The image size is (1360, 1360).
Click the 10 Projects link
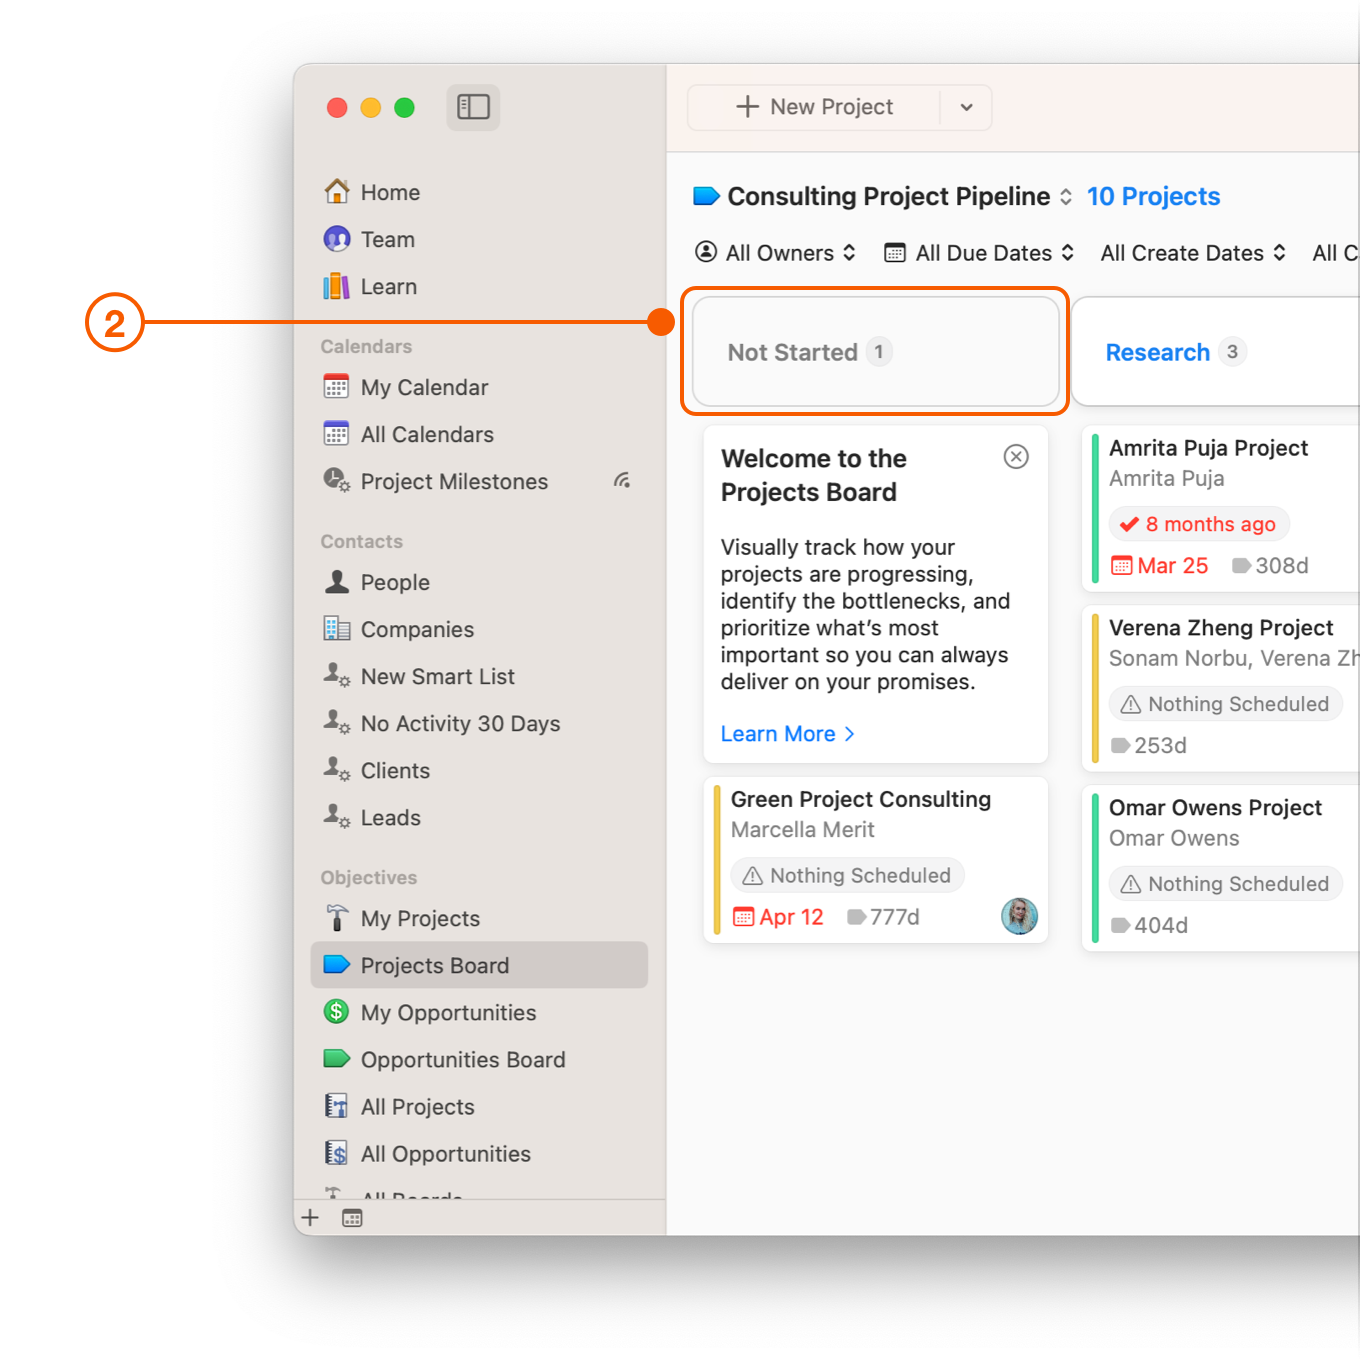1153,196
